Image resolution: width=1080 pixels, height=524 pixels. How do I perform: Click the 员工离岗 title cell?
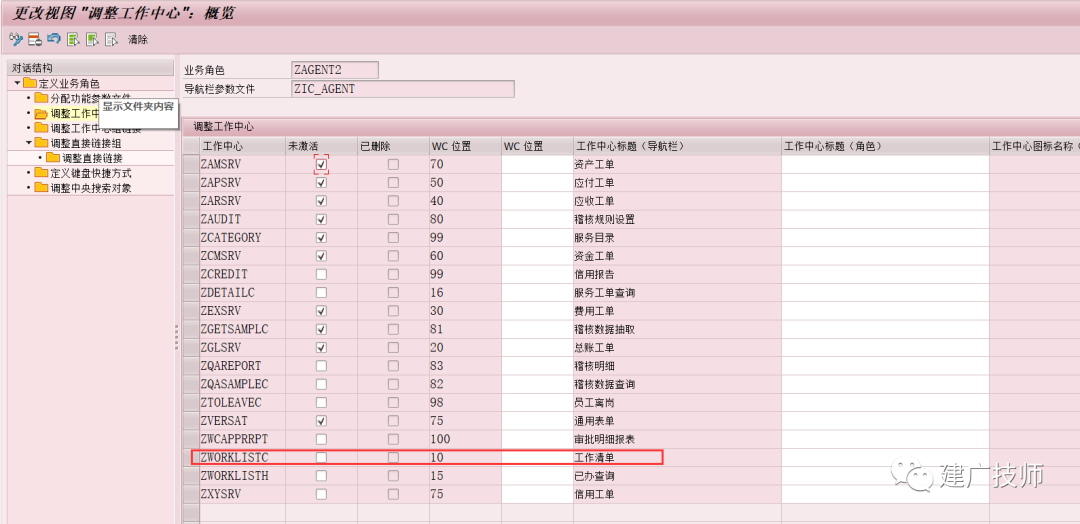pyautogui.click(x=677, y=402)
